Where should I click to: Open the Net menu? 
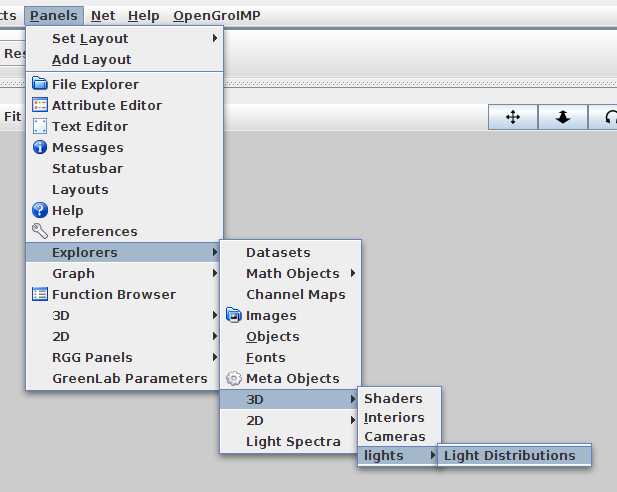click(102, 16)
